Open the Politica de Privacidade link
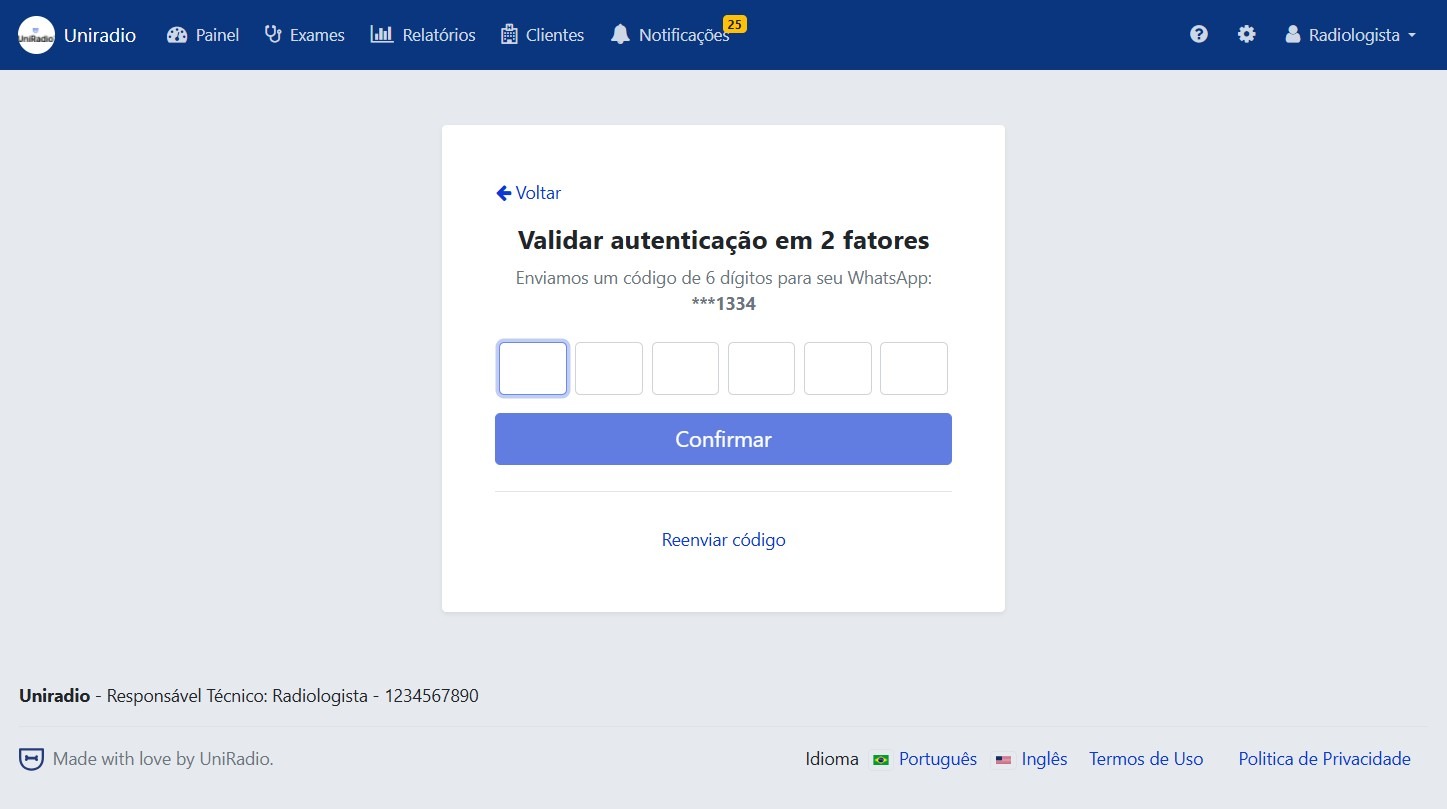 pyautogui.click(x=1324, y=759)
